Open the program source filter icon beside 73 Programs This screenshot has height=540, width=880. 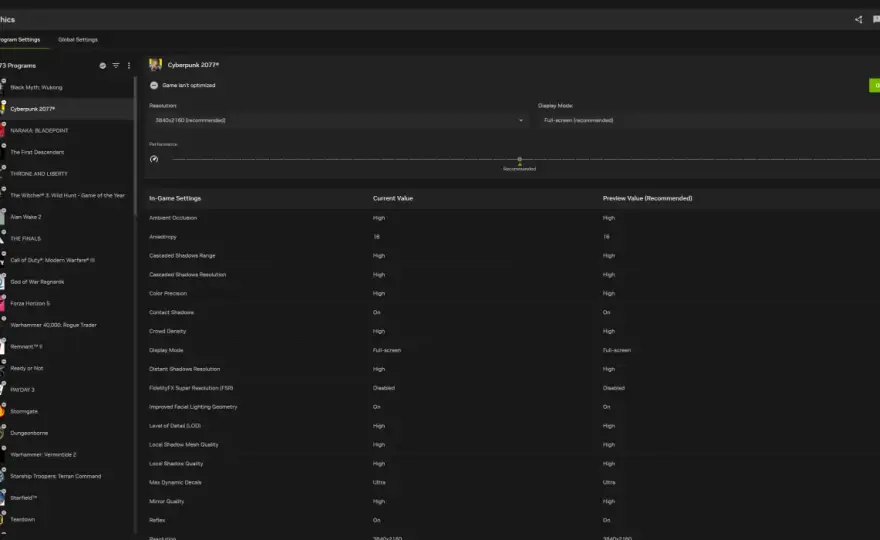tap(103, 66)
